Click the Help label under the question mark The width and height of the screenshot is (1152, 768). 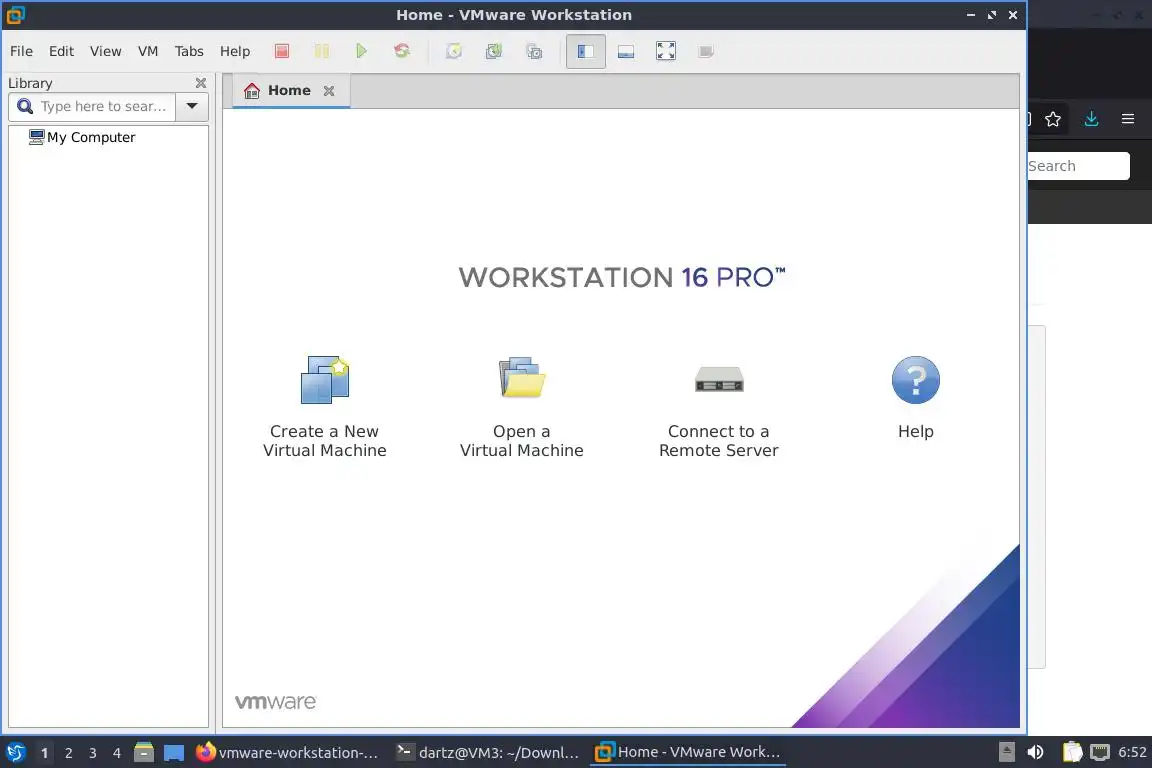pyautogui.click(x=915, y=431)
